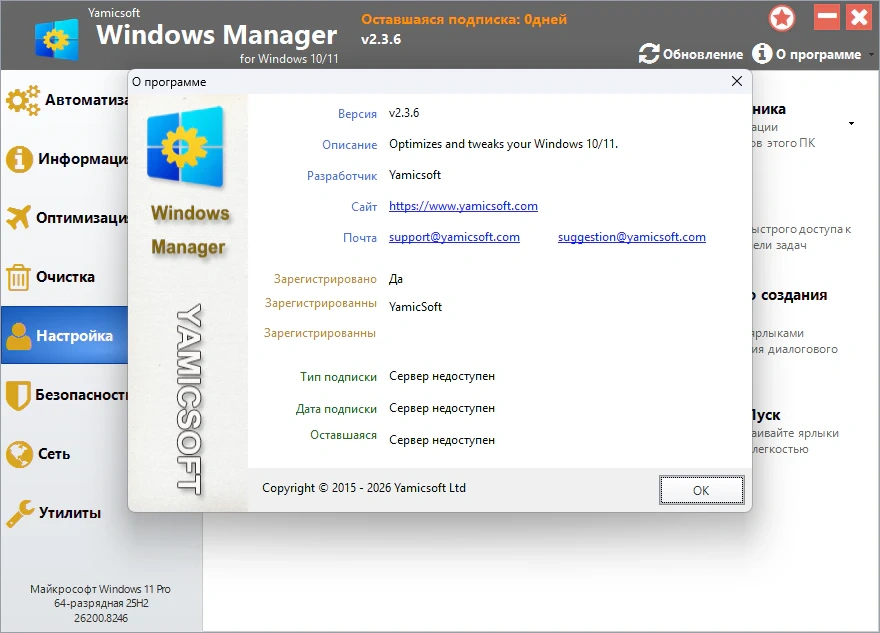Click the for Windows 10/11 subtitle
880x633 pixels.
pos(289,58)
